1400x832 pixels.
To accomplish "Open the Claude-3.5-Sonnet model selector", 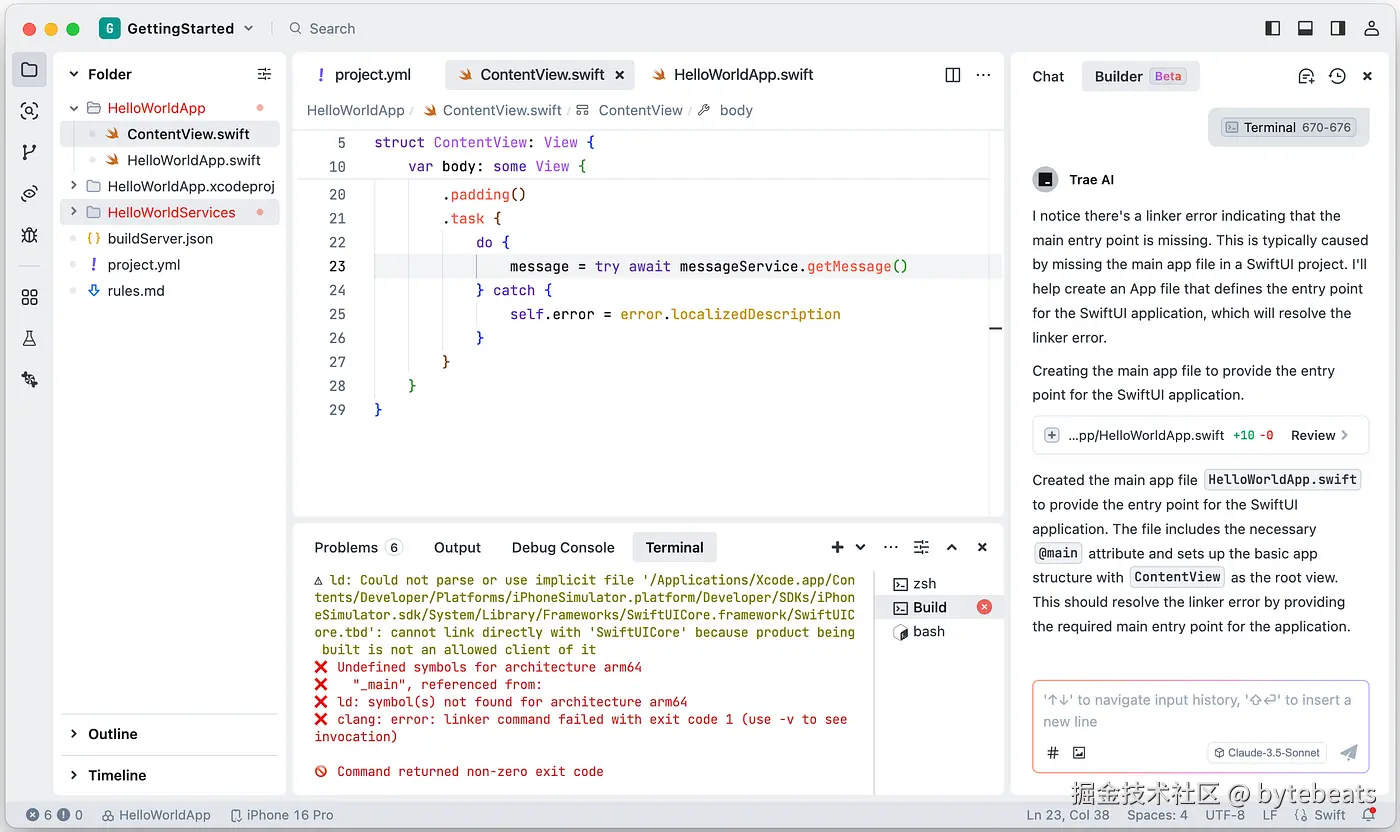I will tap(1268, 753).
